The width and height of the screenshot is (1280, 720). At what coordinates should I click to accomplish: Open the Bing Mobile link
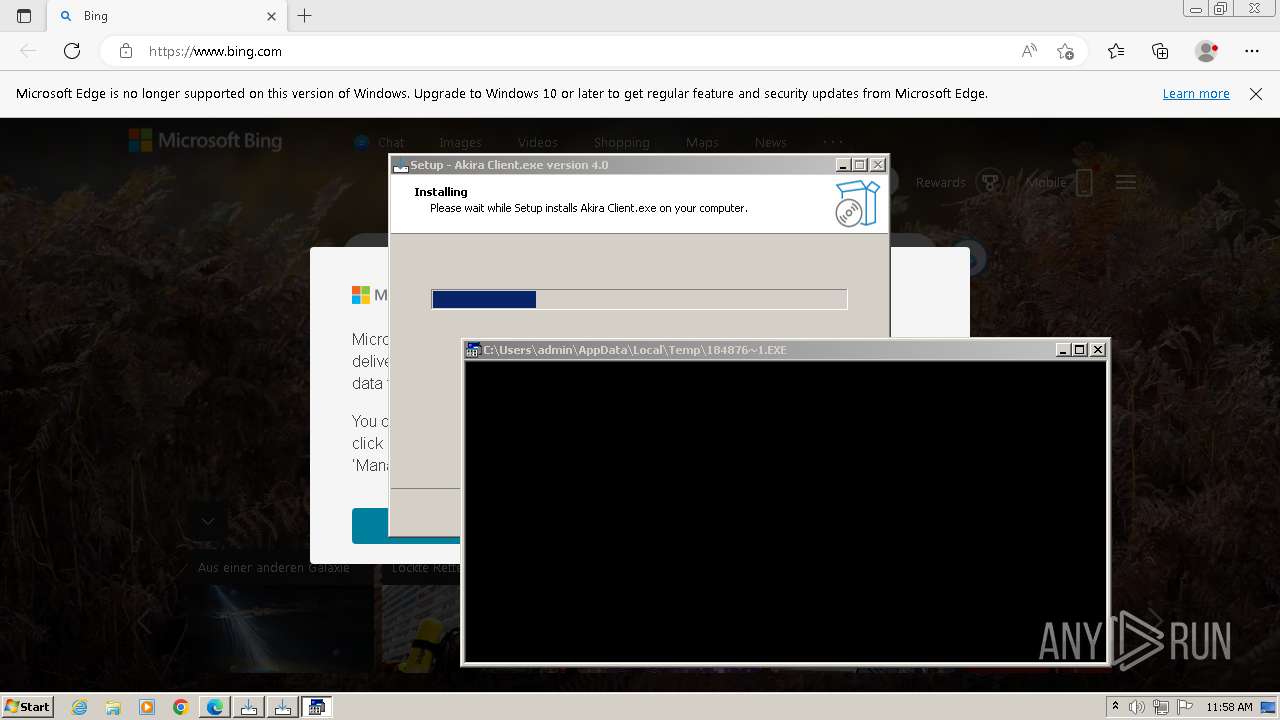[1059, 182]
